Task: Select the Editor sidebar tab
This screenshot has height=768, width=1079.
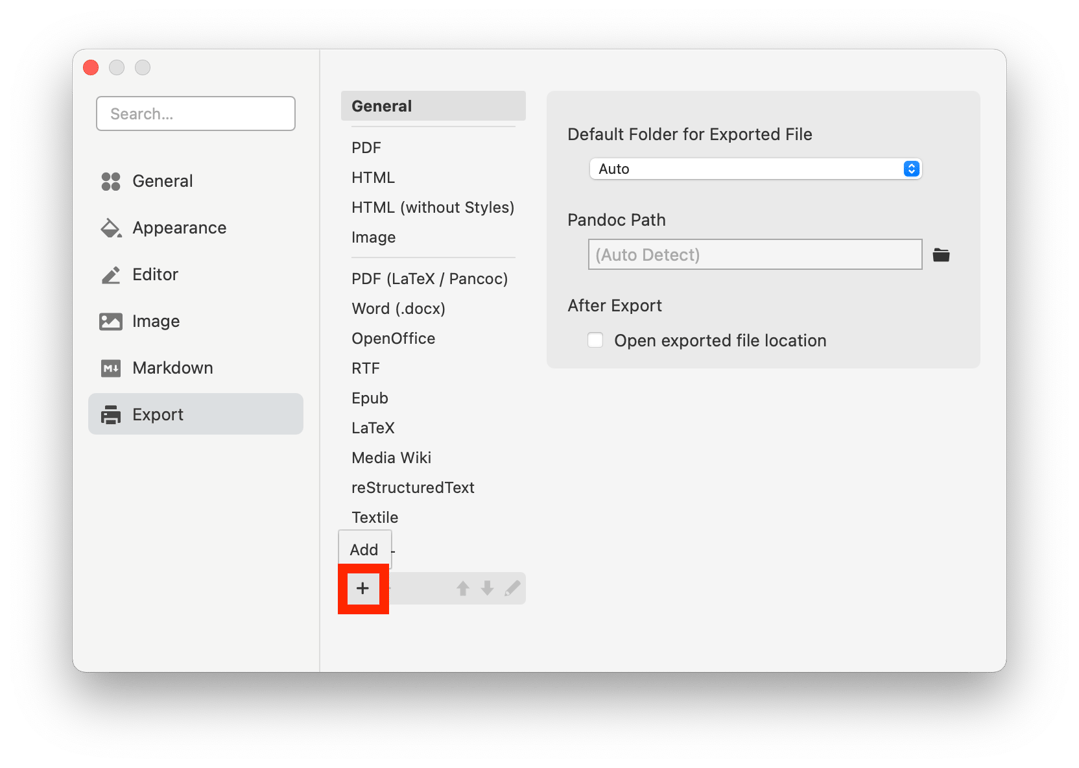Action: (x=155, y=274)
